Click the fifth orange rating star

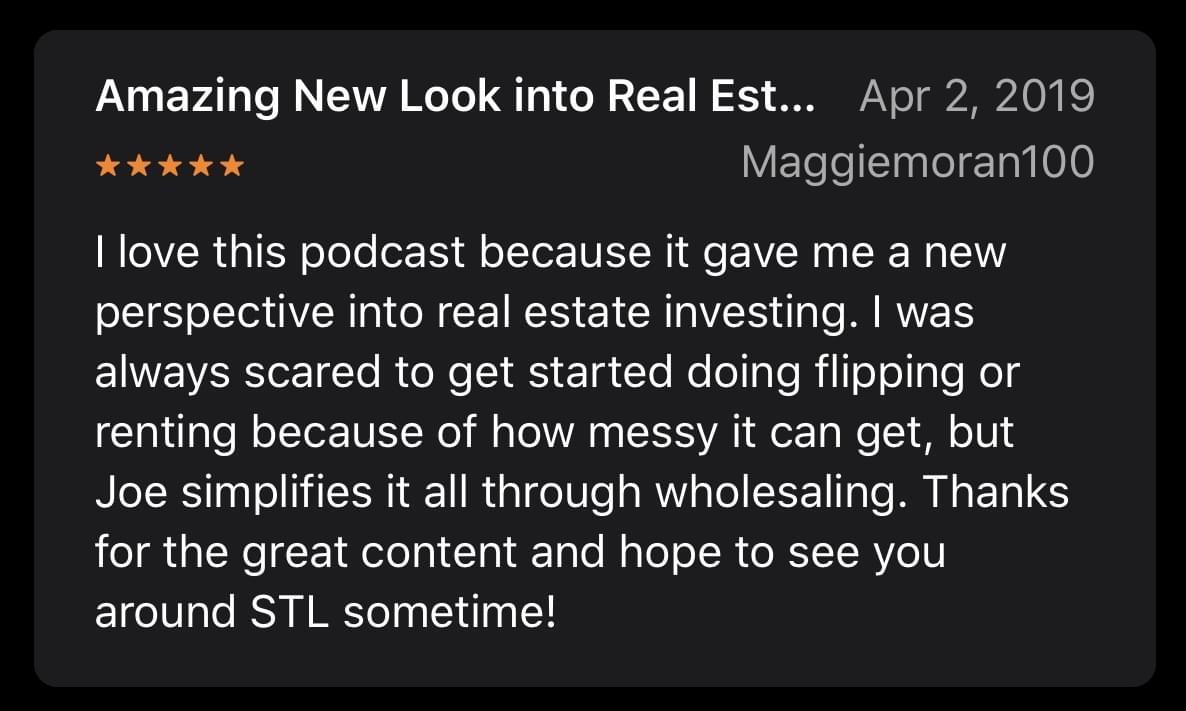tap(231, 165)
